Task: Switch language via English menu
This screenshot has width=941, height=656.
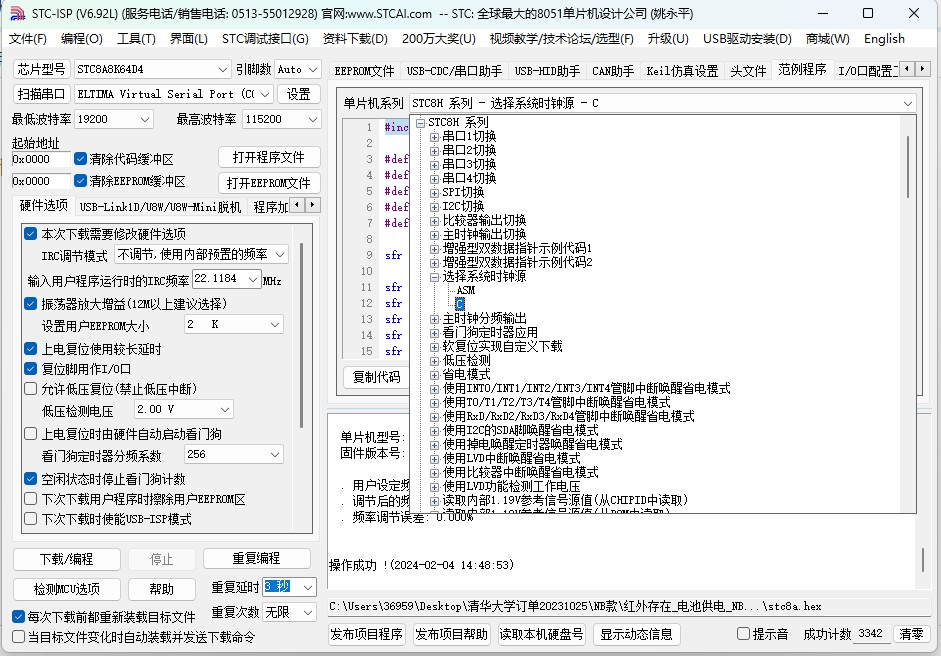Action: pyautogui.click(x=884, y=39)
